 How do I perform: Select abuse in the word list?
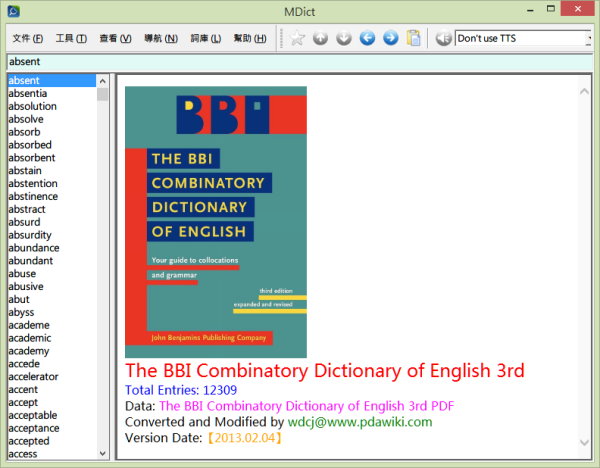pyautogui.click(x=22, y=274)
